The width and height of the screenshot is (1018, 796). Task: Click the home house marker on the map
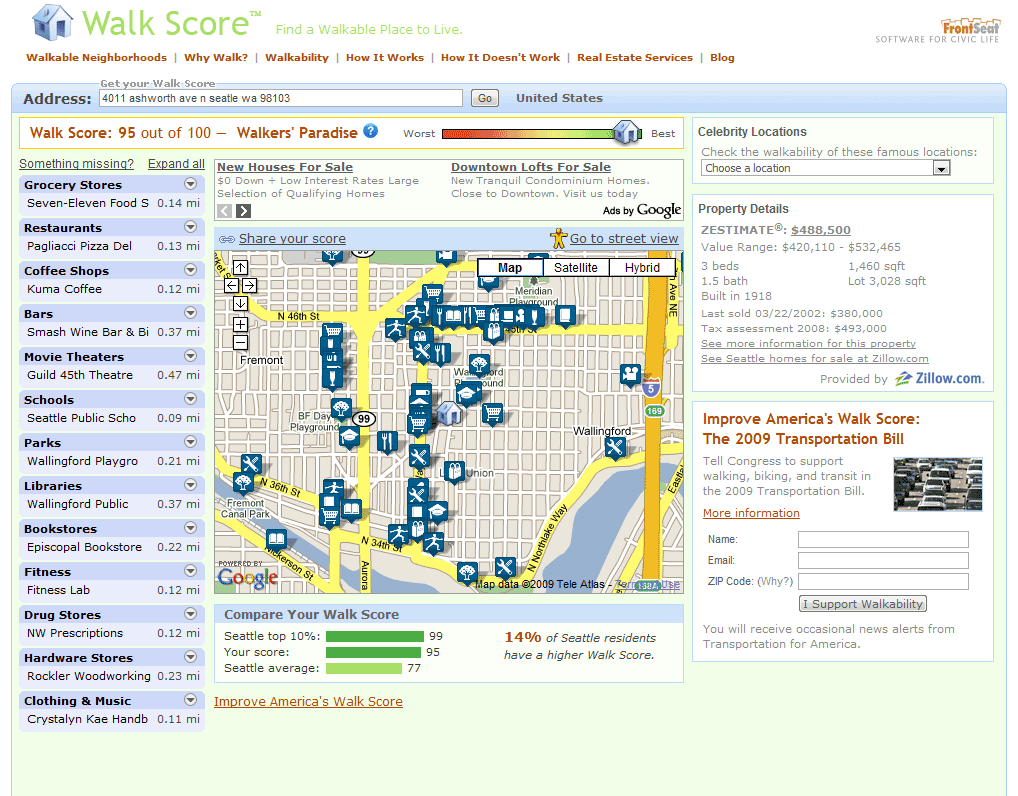click(x=449, y=412)
